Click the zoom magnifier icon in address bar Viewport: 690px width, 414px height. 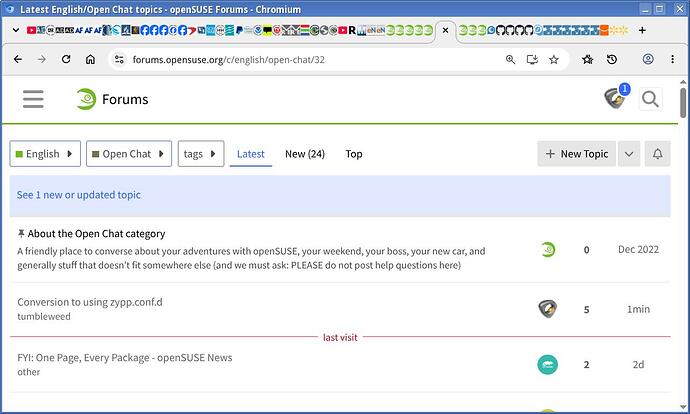tap(510, 59)
